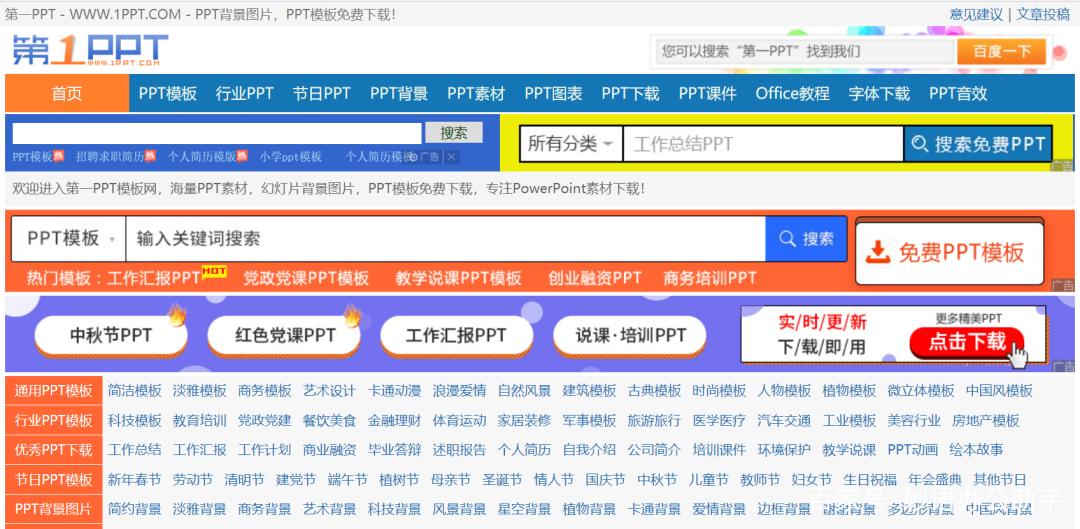1080x529 pixels.
Task: Open the 星空背景 link
Action: click(x=524, y=509)
